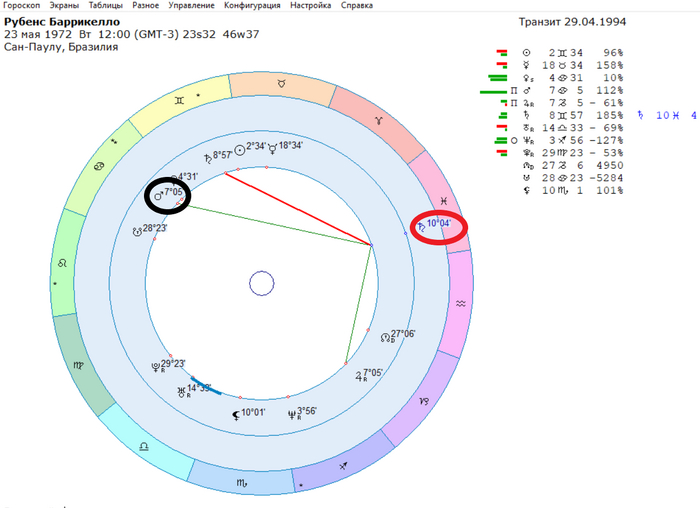Select the Uranus glyph near Libra
Viewport: 700px width, 508px height.
coord(182,392)
